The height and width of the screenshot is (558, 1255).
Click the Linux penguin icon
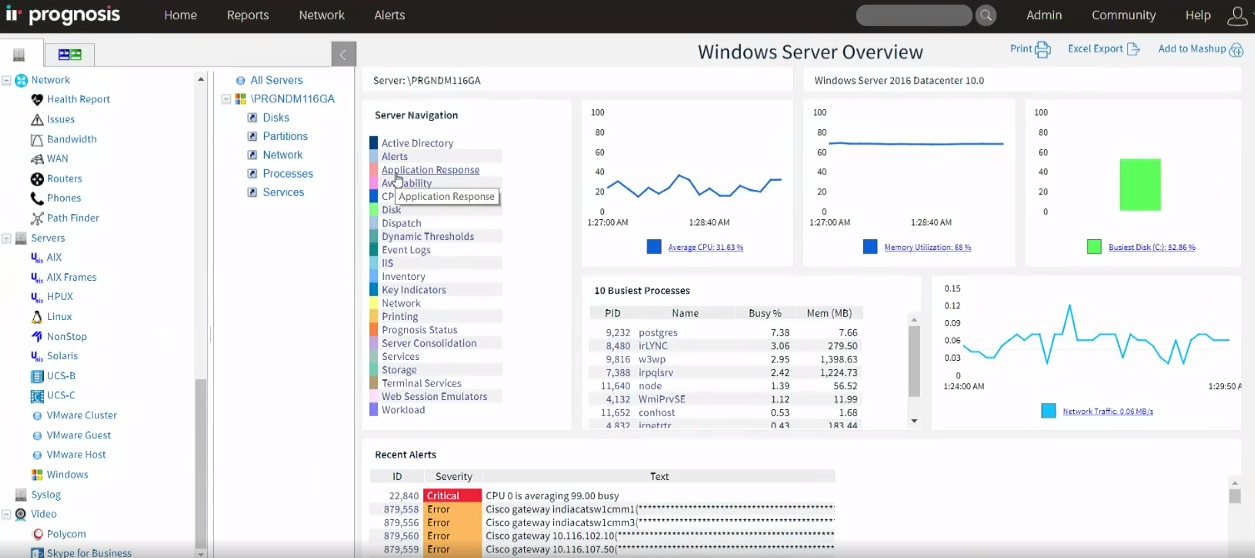click(x=37, y=317)
